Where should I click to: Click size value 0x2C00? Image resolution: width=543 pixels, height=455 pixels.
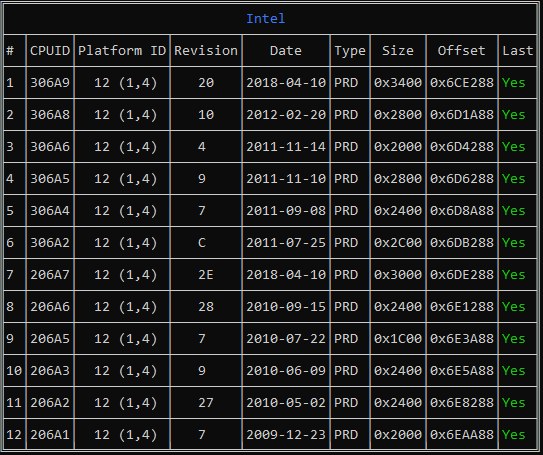398,243
